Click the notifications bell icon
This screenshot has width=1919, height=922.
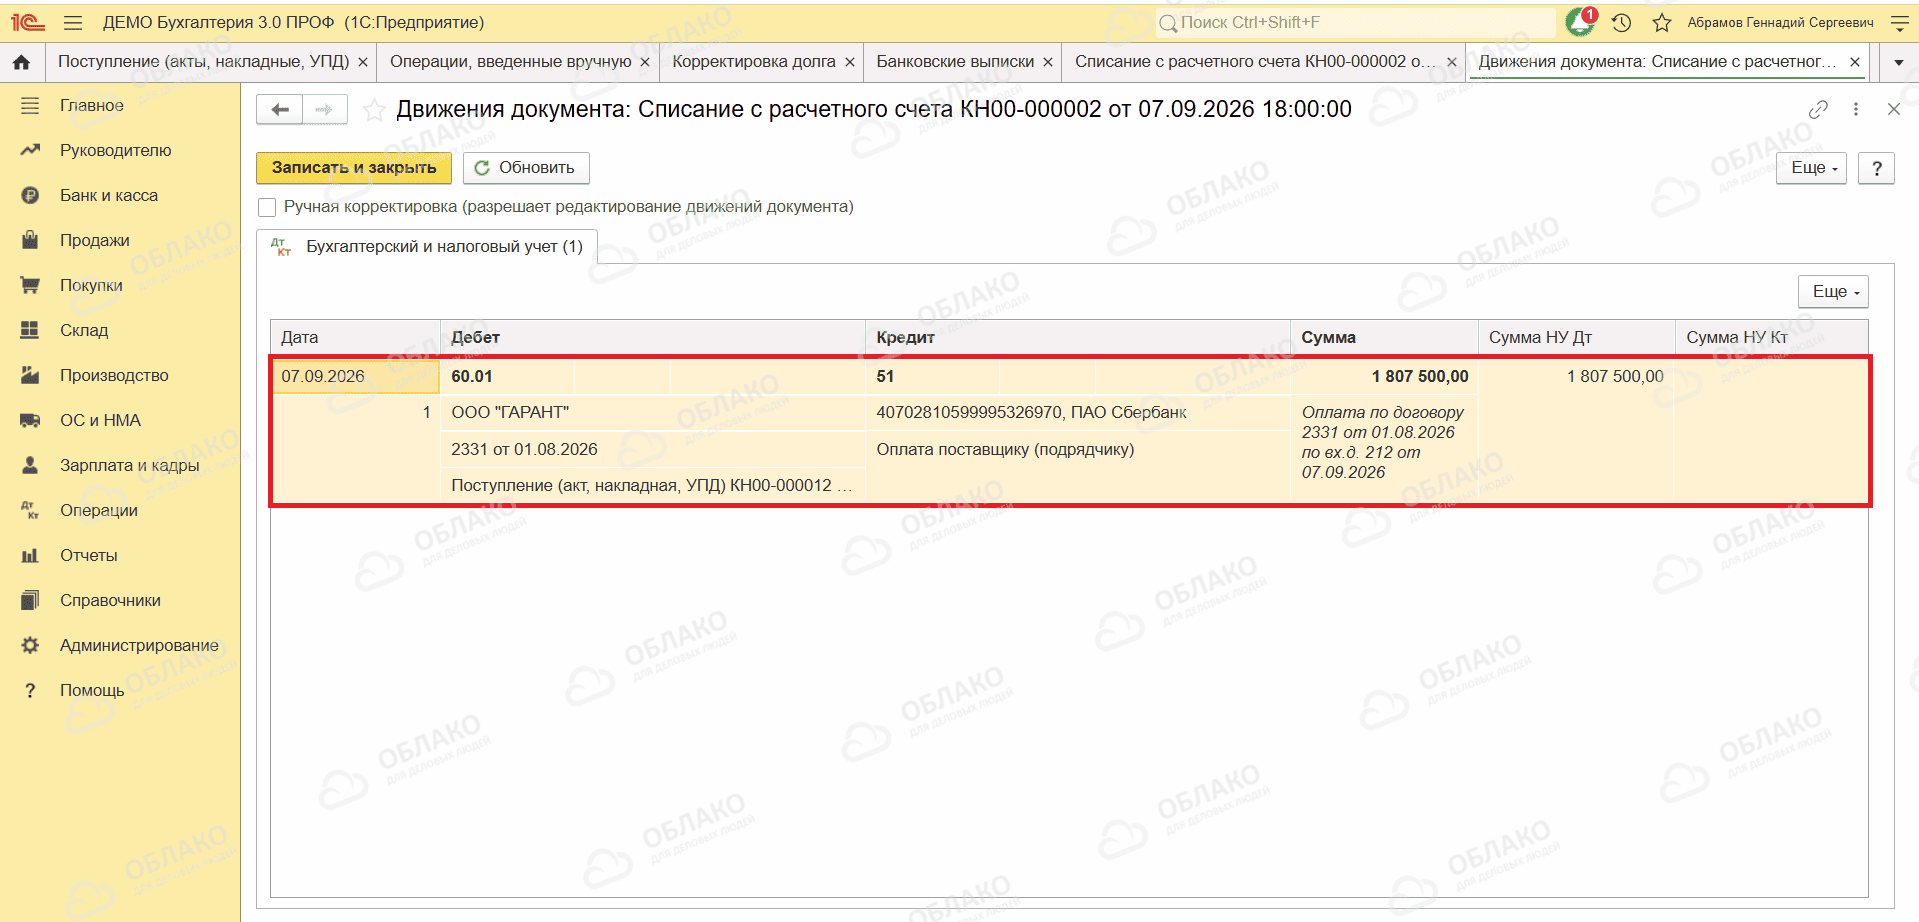pos(1580,21)
